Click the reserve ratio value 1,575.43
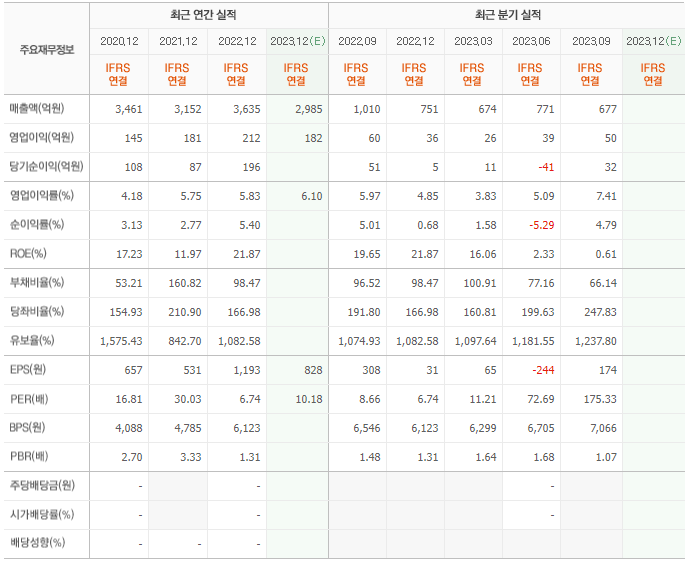This screenshot has width=690, height=561. [x=121, y=341]
